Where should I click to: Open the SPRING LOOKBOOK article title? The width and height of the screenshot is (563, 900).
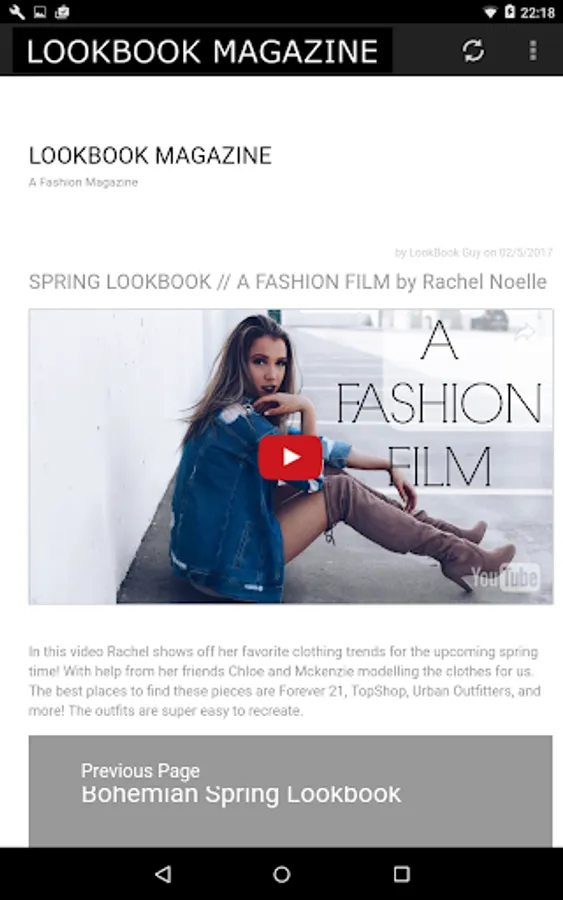(288, 282)
